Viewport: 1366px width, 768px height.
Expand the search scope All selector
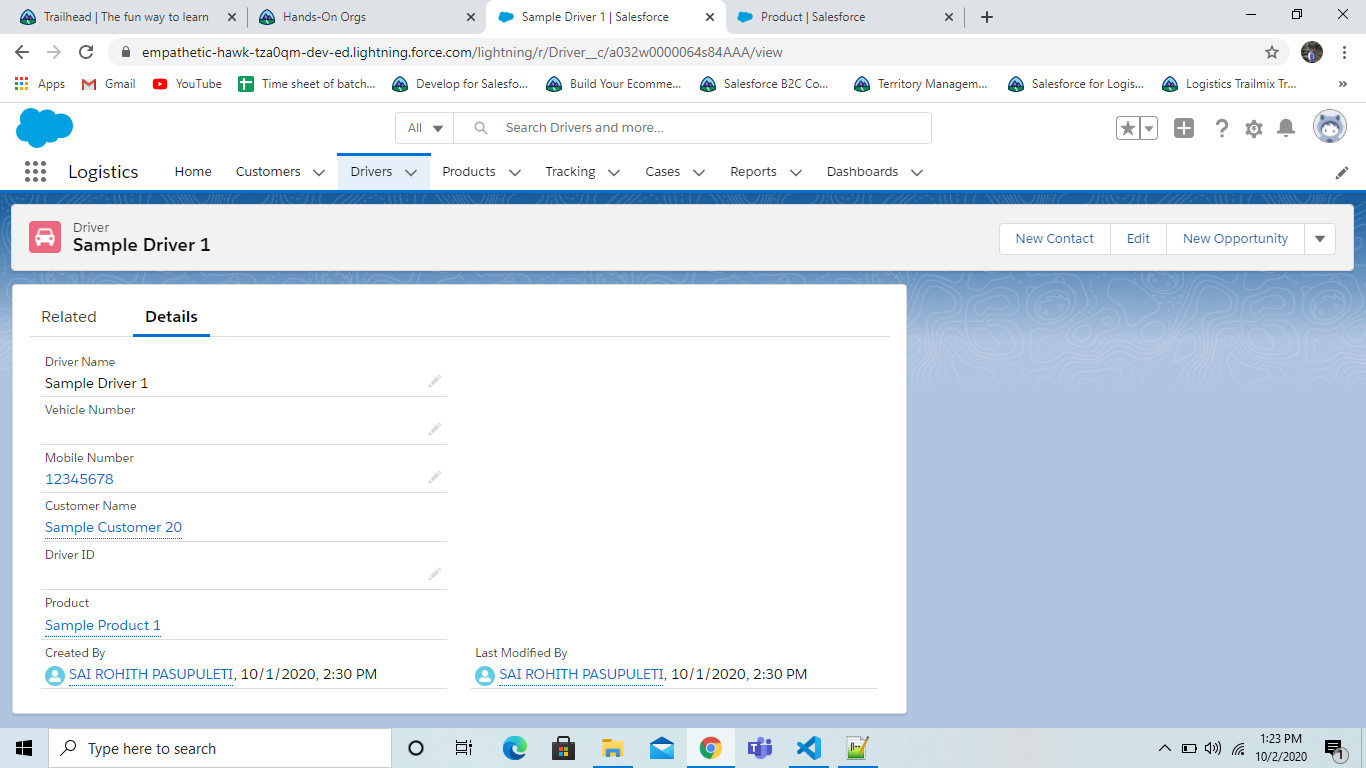424,128
